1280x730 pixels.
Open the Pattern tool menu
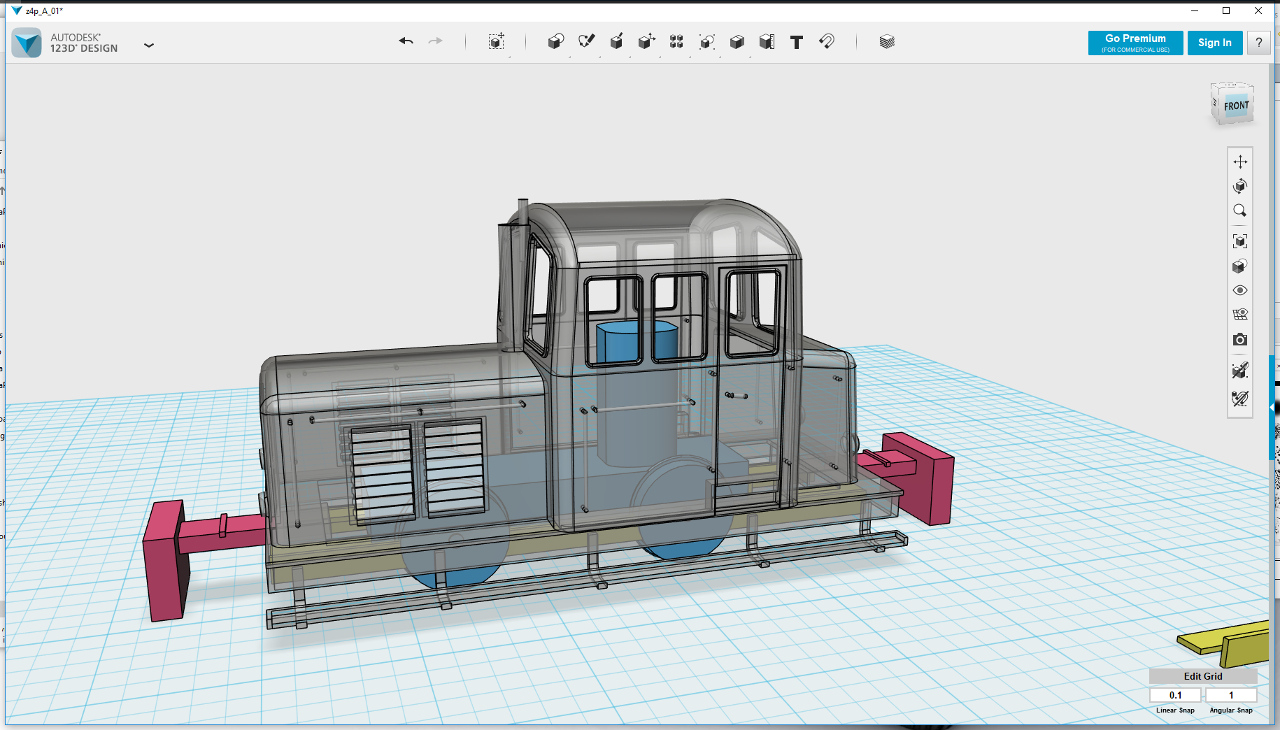click(677, 42)
